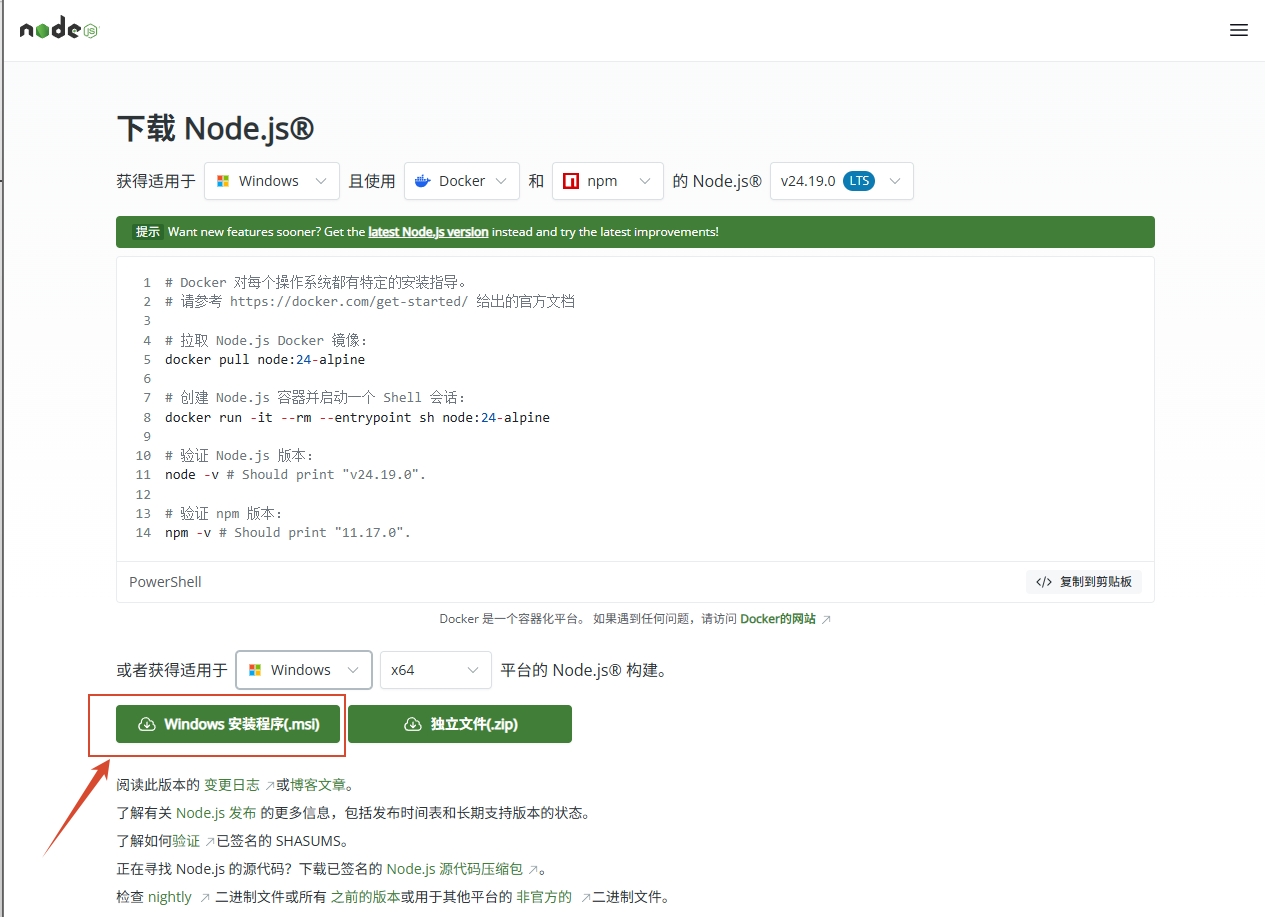Click the download icon on the .zip button
Viewport: 1265px width, 917px height.
tap(413, 724)
